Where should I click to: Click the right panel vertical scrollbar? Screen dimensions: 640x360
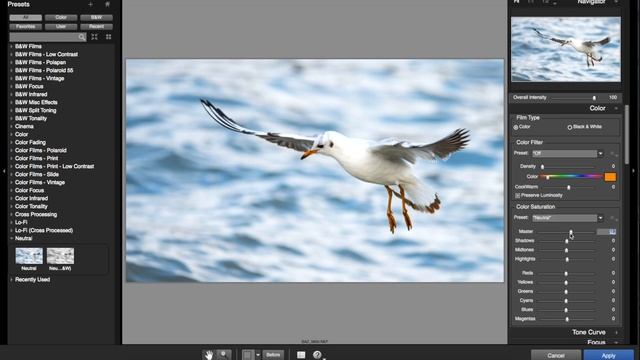click(x=627, y=135)
